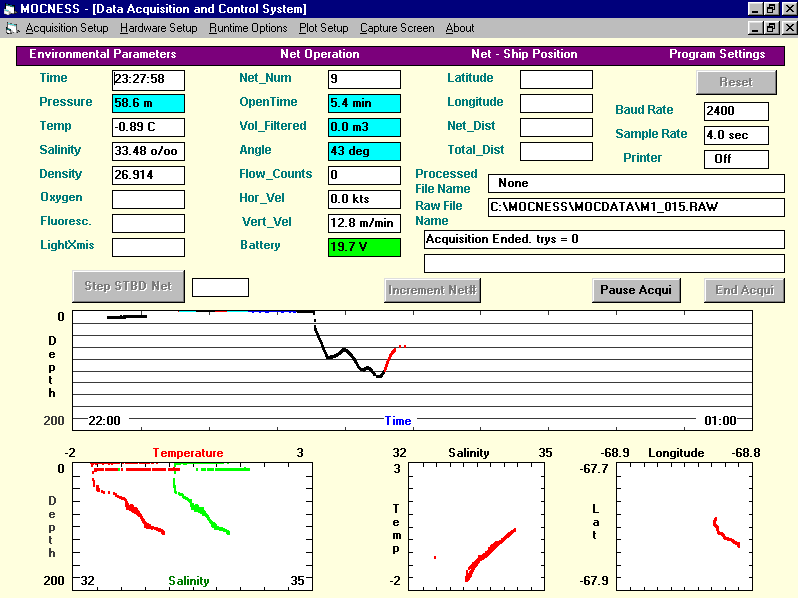Click the Depth versus Time plot
798x598 pixels.
pyautogui.click(x=412, y=370)
